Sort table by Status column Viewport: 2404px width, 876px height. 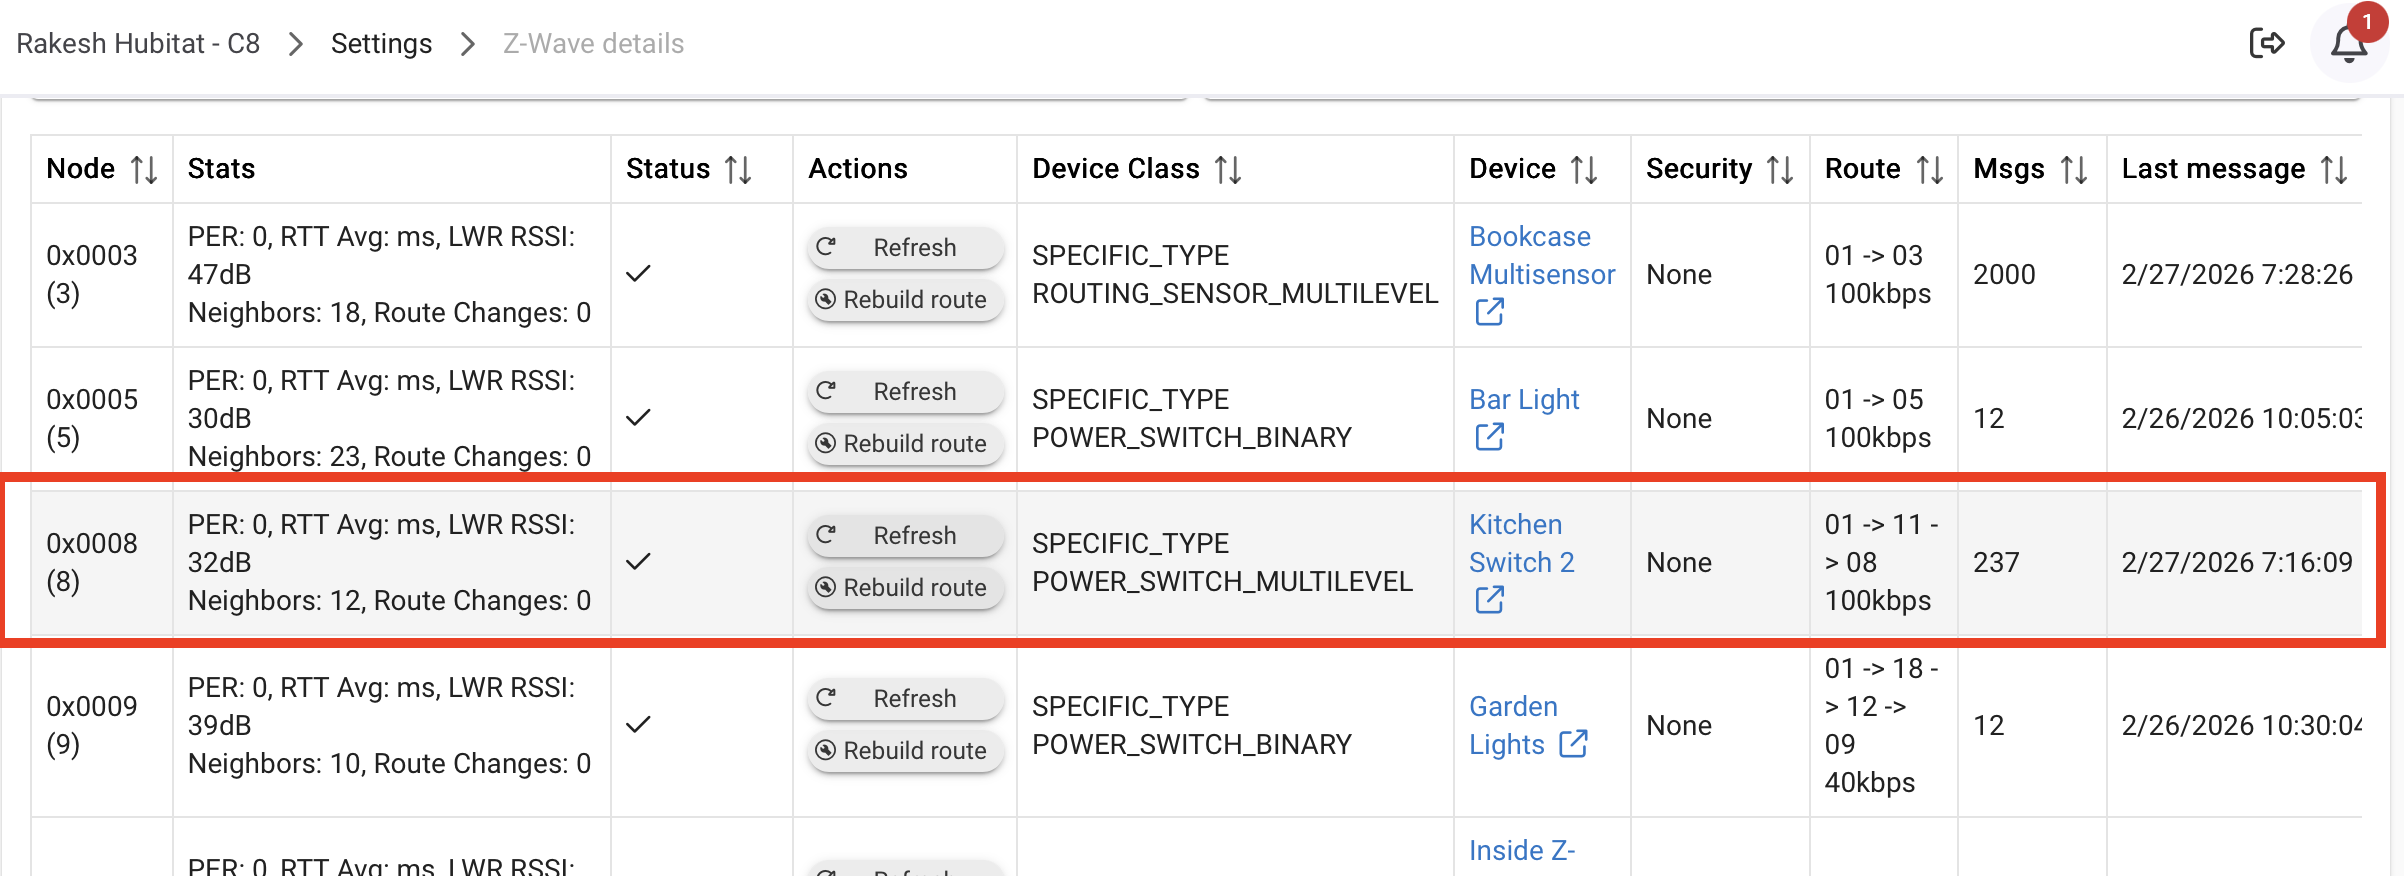point(738,170)
